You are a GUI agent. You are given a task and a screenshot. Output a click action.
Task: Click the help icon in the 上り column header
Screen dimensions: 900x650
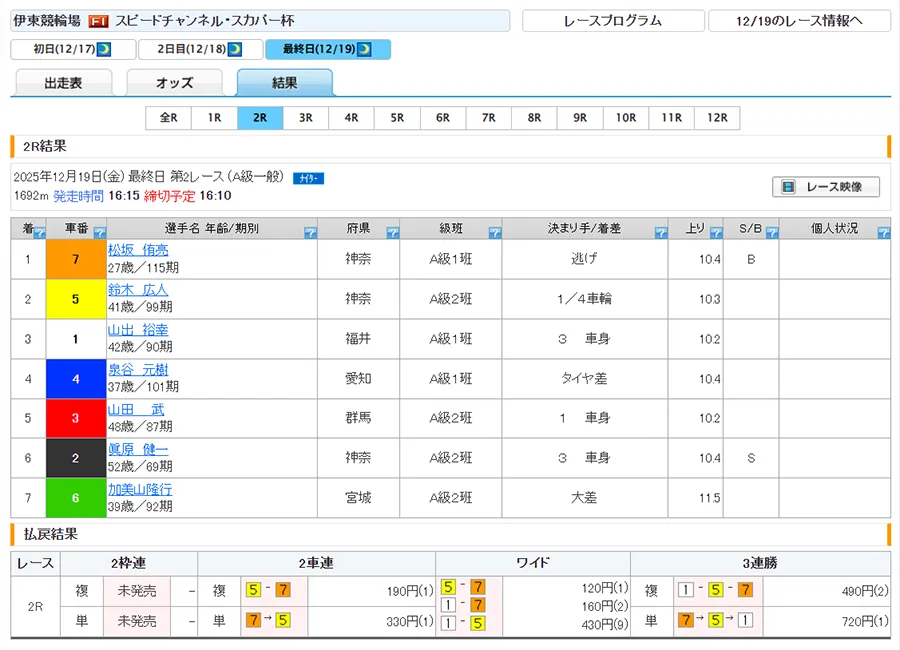coord(716,233)
